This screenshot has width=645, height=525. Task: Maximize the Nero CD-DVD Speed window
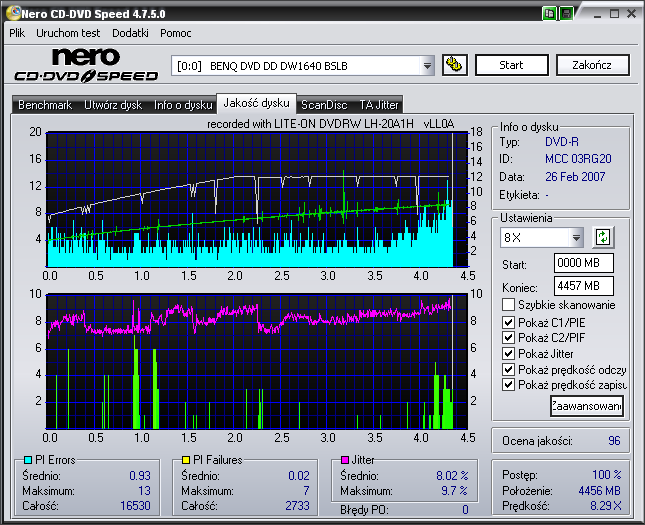(x=615, y=14)
